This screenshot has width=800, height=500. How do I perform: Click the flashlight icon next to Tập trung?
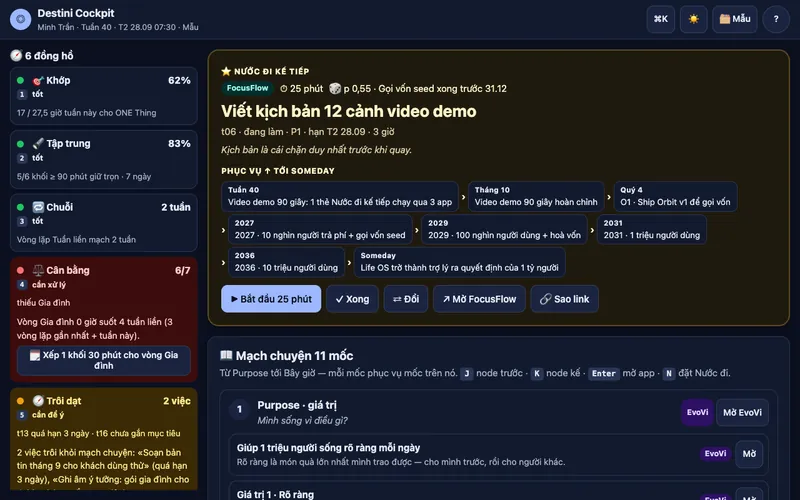click(x=38, y=144)
